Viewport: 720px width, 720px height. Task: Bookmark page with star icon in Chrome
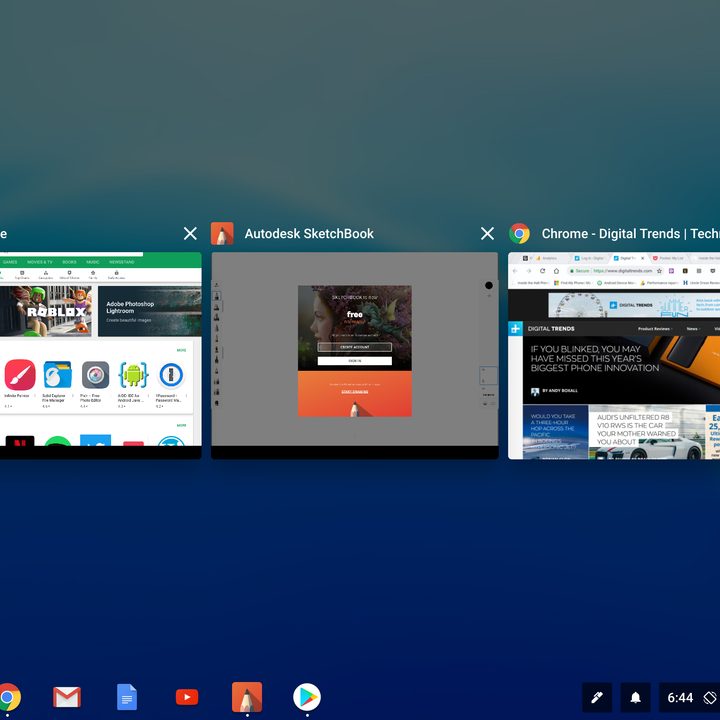coord(659,271)
